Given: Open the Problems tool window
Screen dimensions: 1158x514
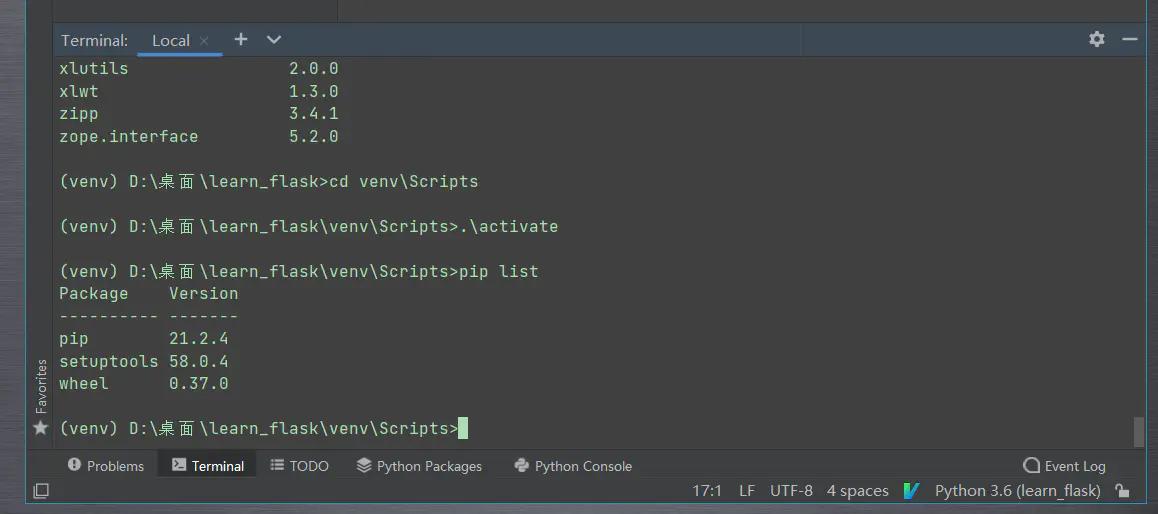Looking at the screenshot, I should tap(106, 466).
